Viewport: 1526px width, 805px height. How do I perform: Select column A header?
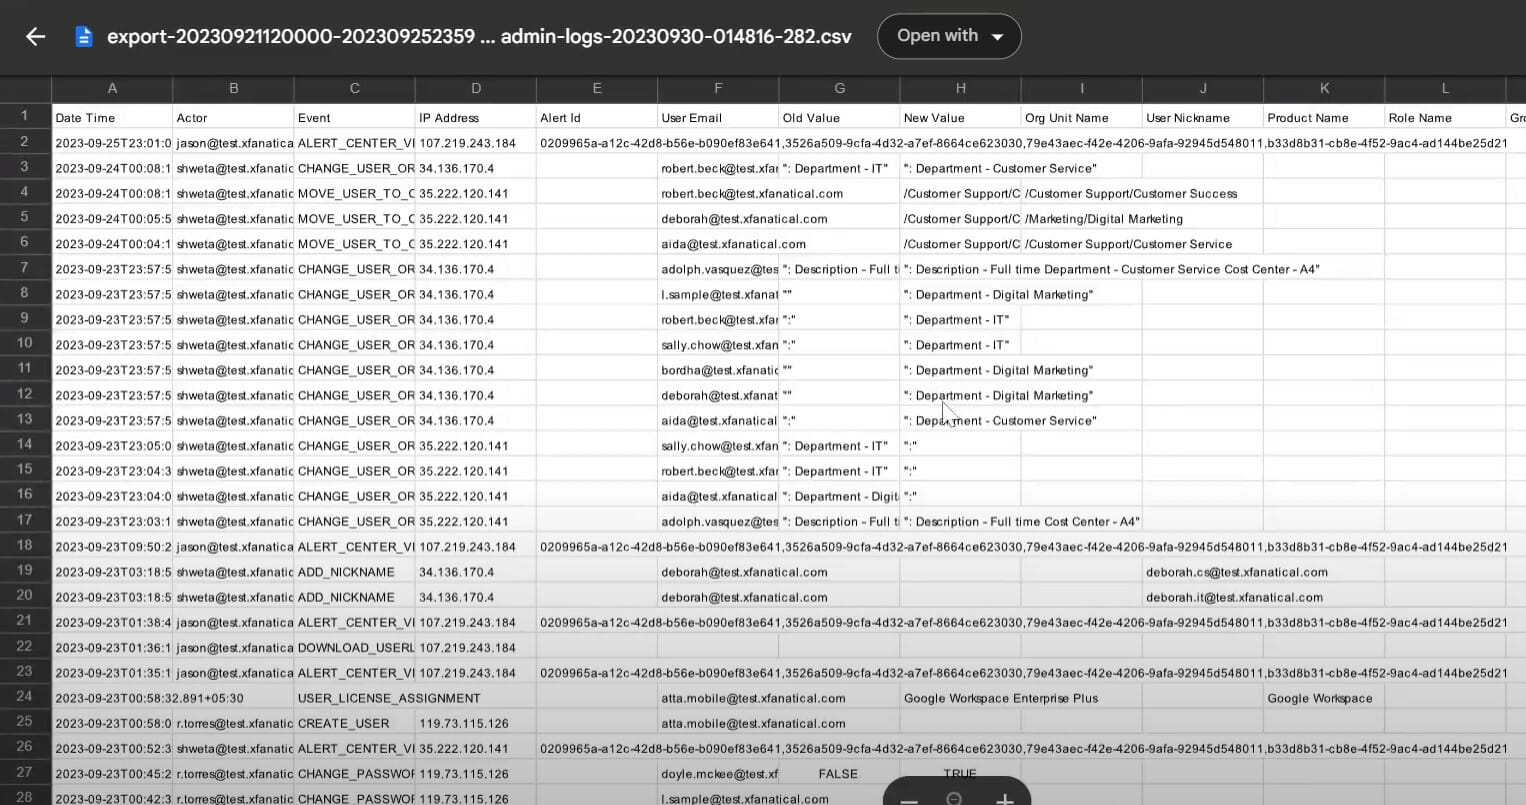click(112, 88)
